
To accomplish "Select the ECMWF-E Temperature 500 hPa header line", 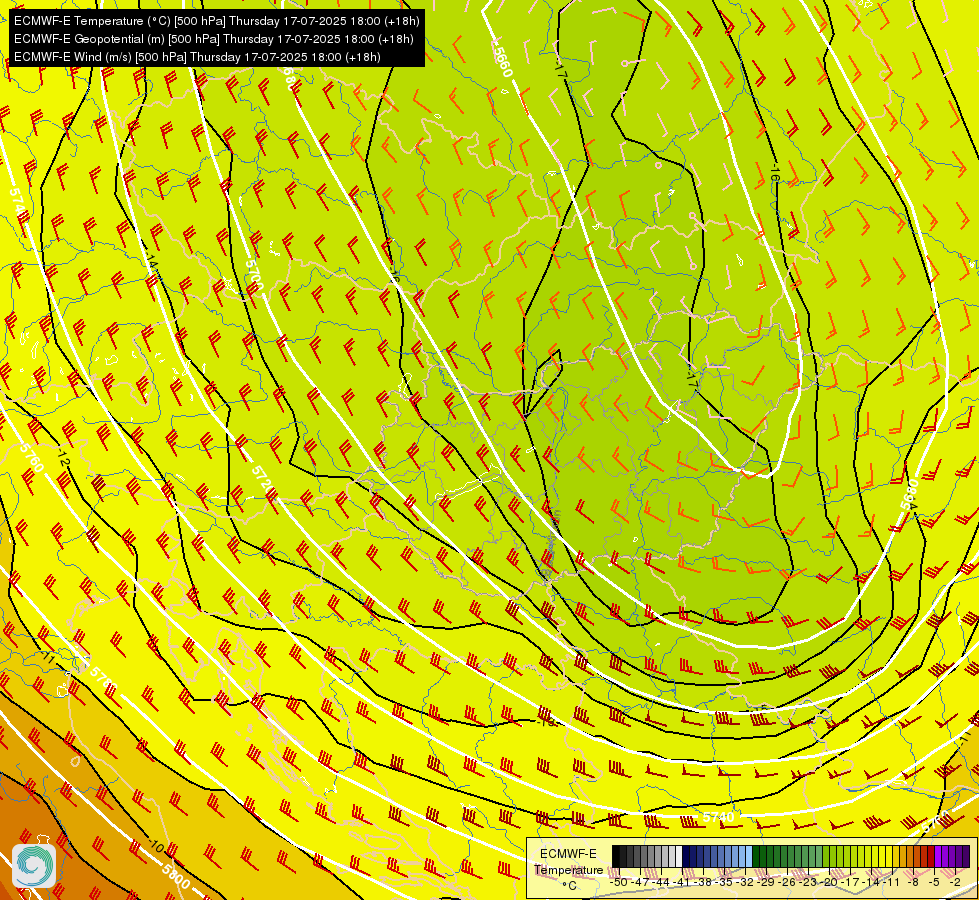I will coord(217,21).
